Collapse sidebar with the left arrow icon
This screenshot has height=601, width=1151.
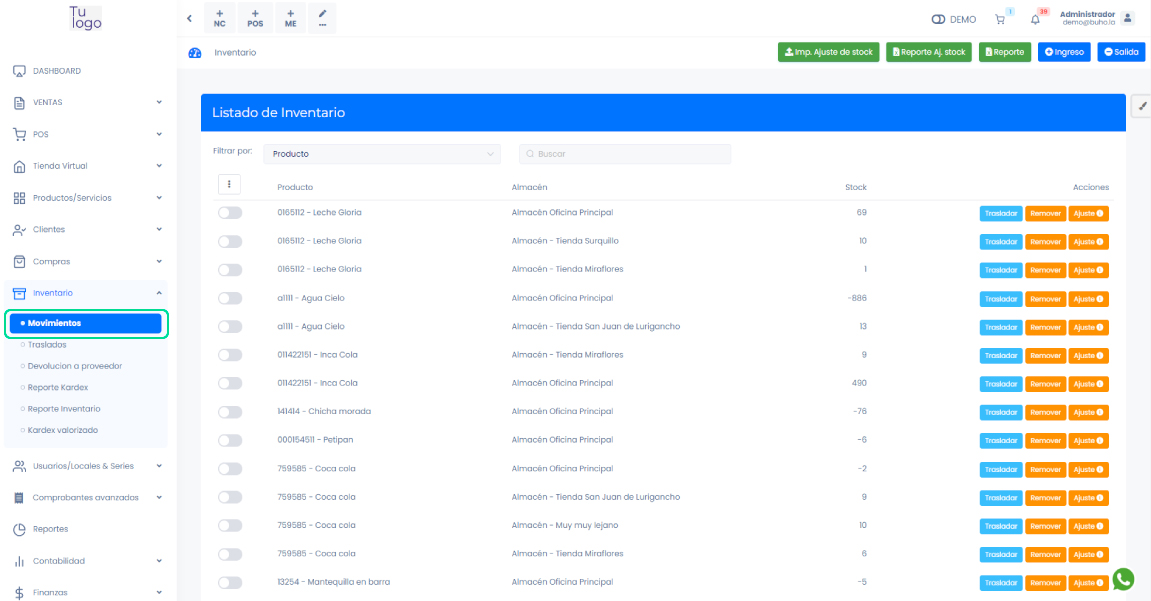pyautogui.click(x=189, y=18)
